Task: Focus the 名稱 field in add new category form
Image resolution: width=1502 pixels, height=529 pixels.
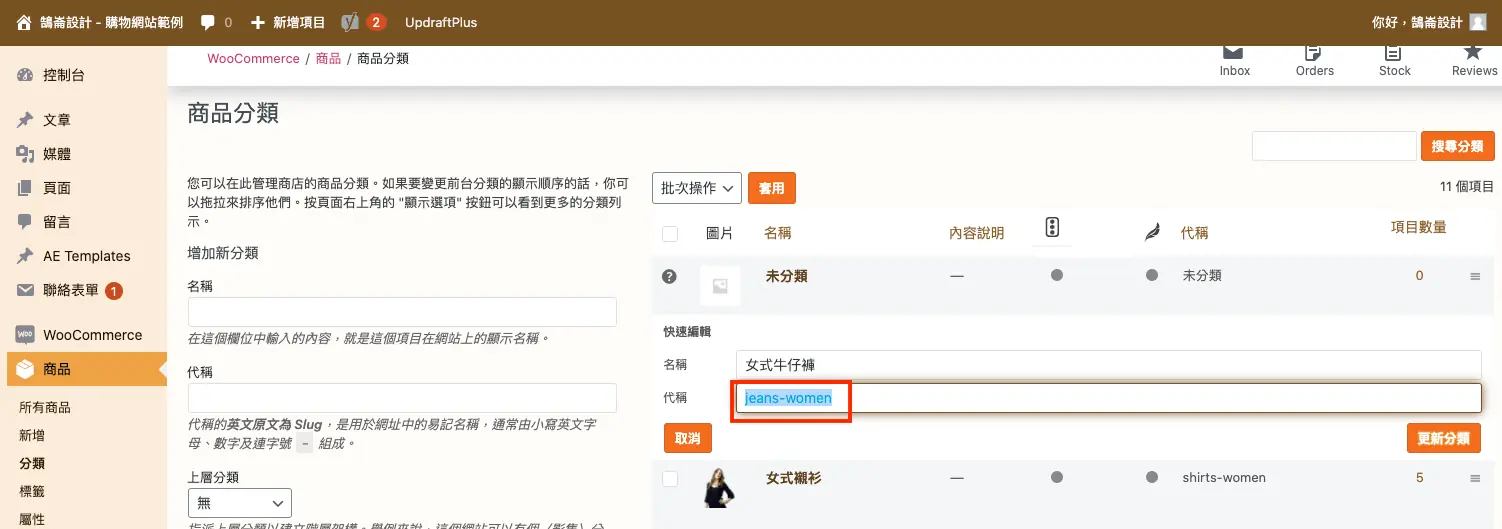Action: 402,312
